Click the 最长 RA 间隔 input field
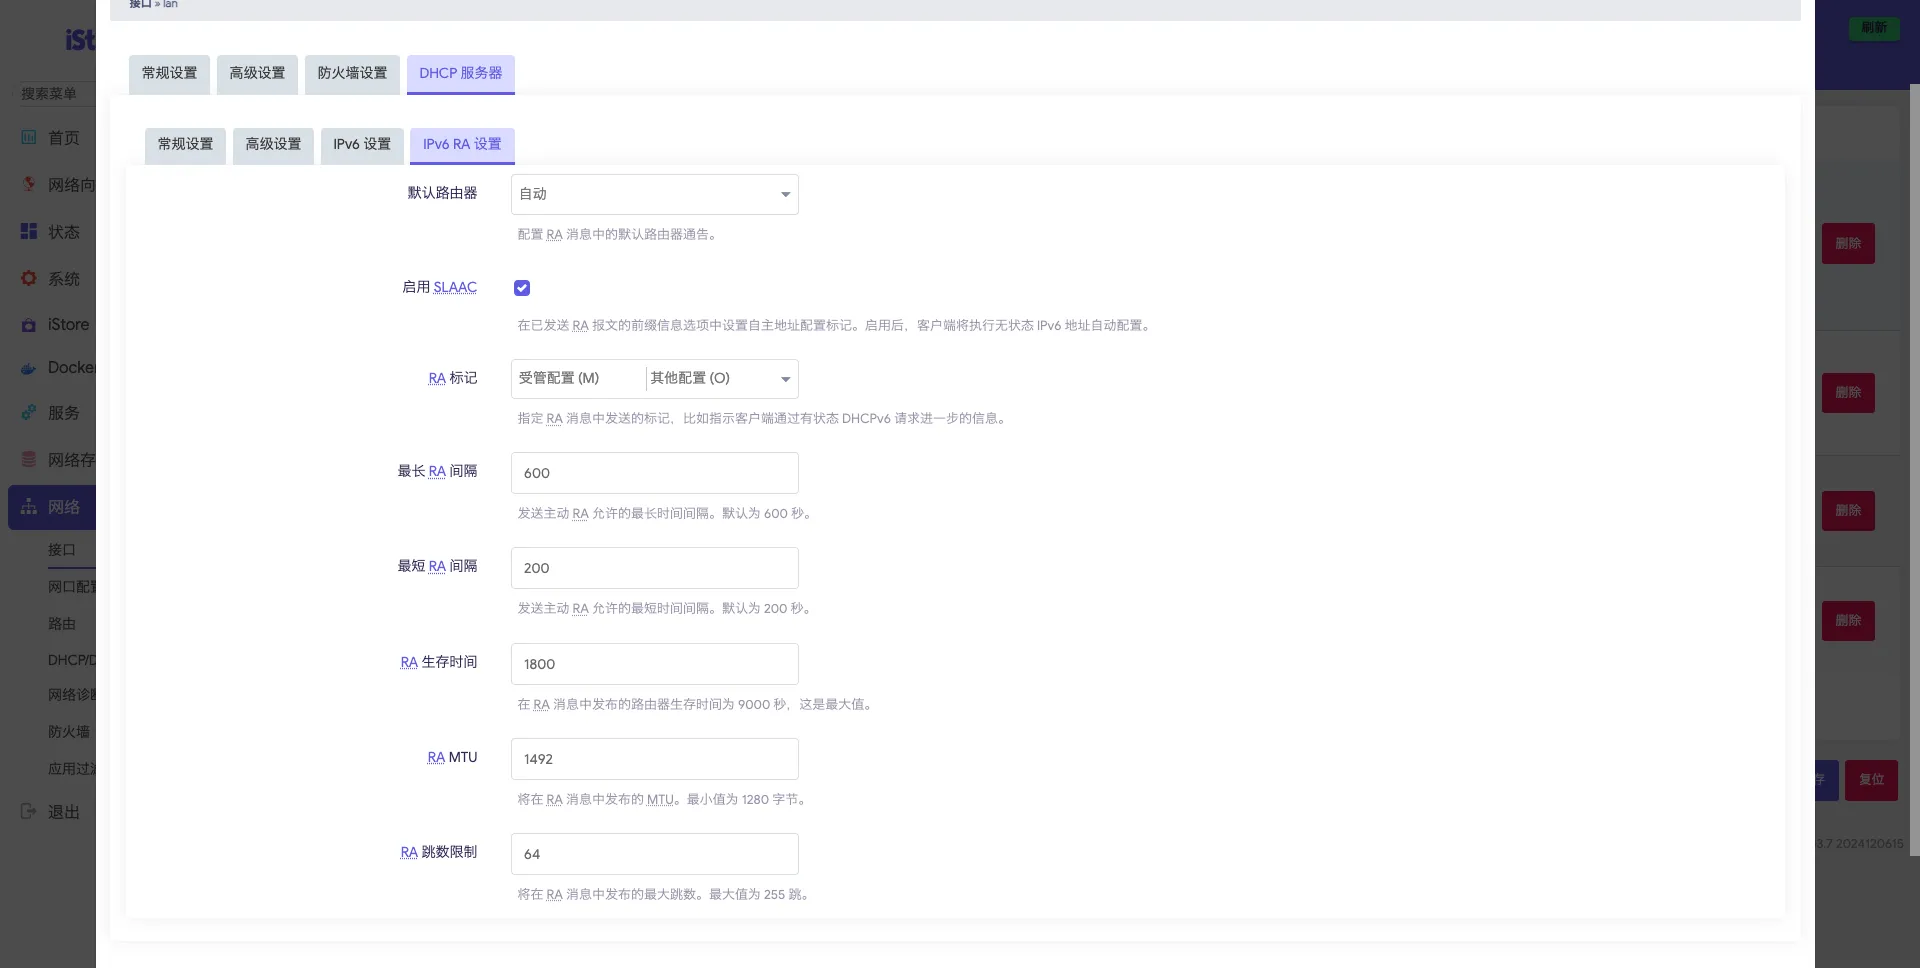1920x968 pixels. (x=654, y=473)
